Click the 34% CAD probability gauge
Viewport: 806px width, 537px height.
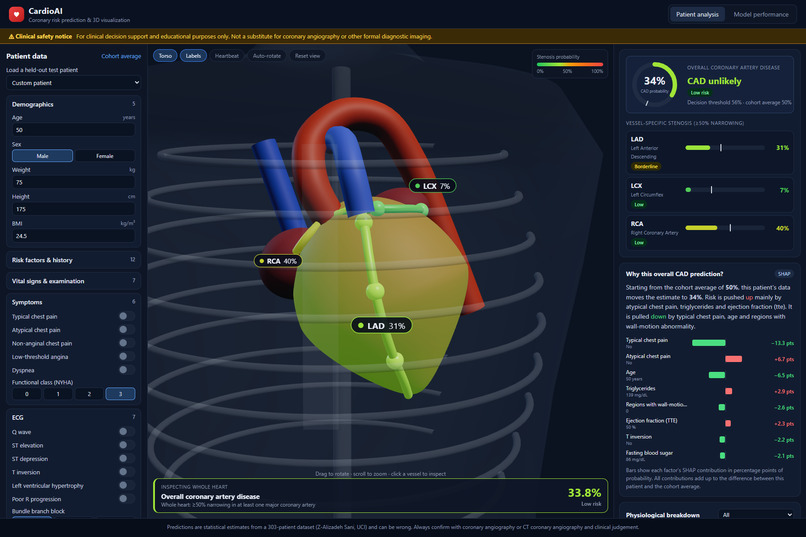point(654,85)
